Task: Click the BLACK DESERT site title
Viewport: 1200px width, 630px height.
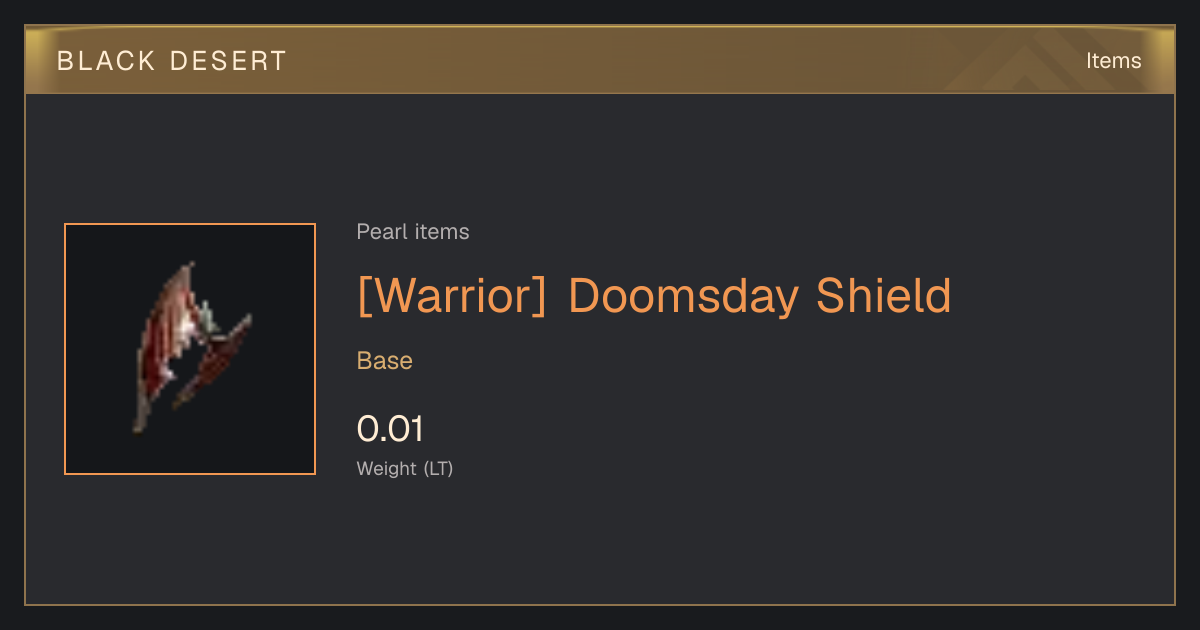Action: 172,61
